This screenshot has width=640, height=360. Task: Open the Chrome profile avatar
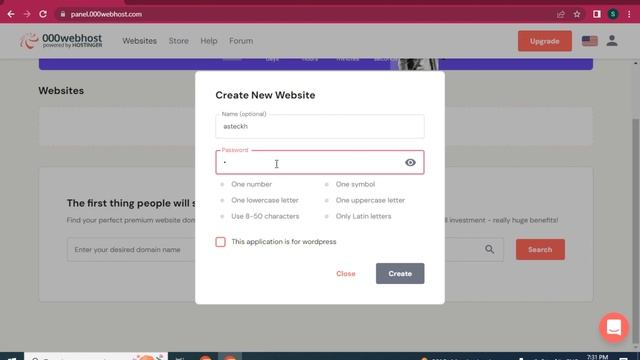613,14
